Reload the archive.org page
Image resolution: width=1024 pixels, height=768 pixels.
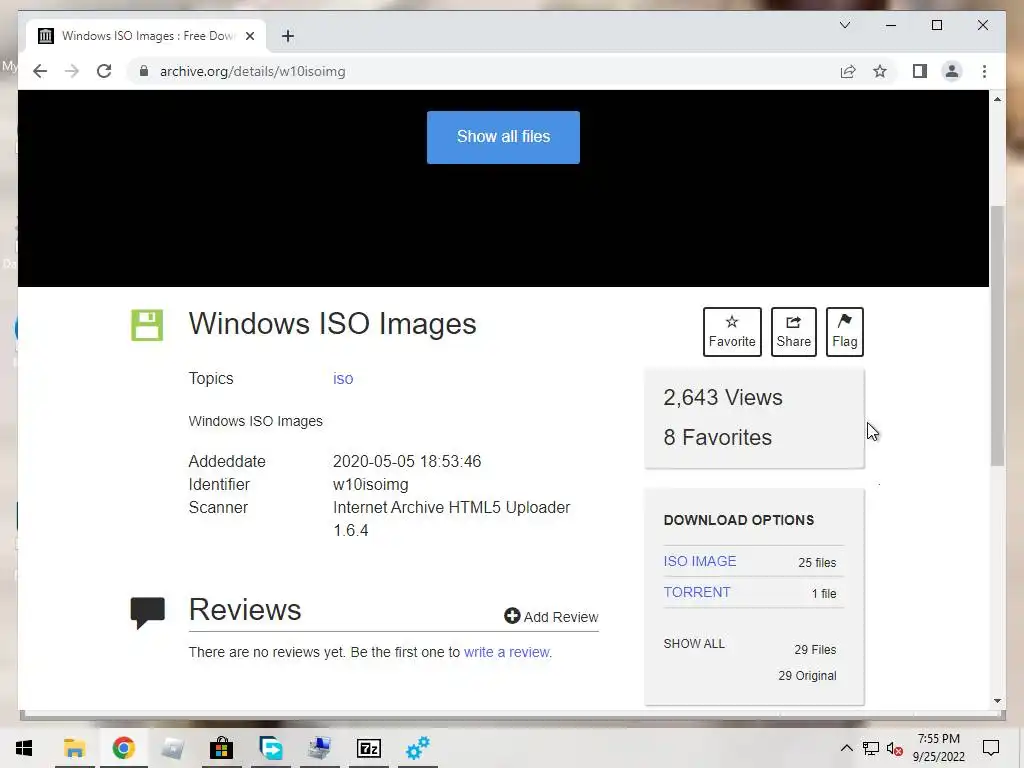(x=104, y=71)
